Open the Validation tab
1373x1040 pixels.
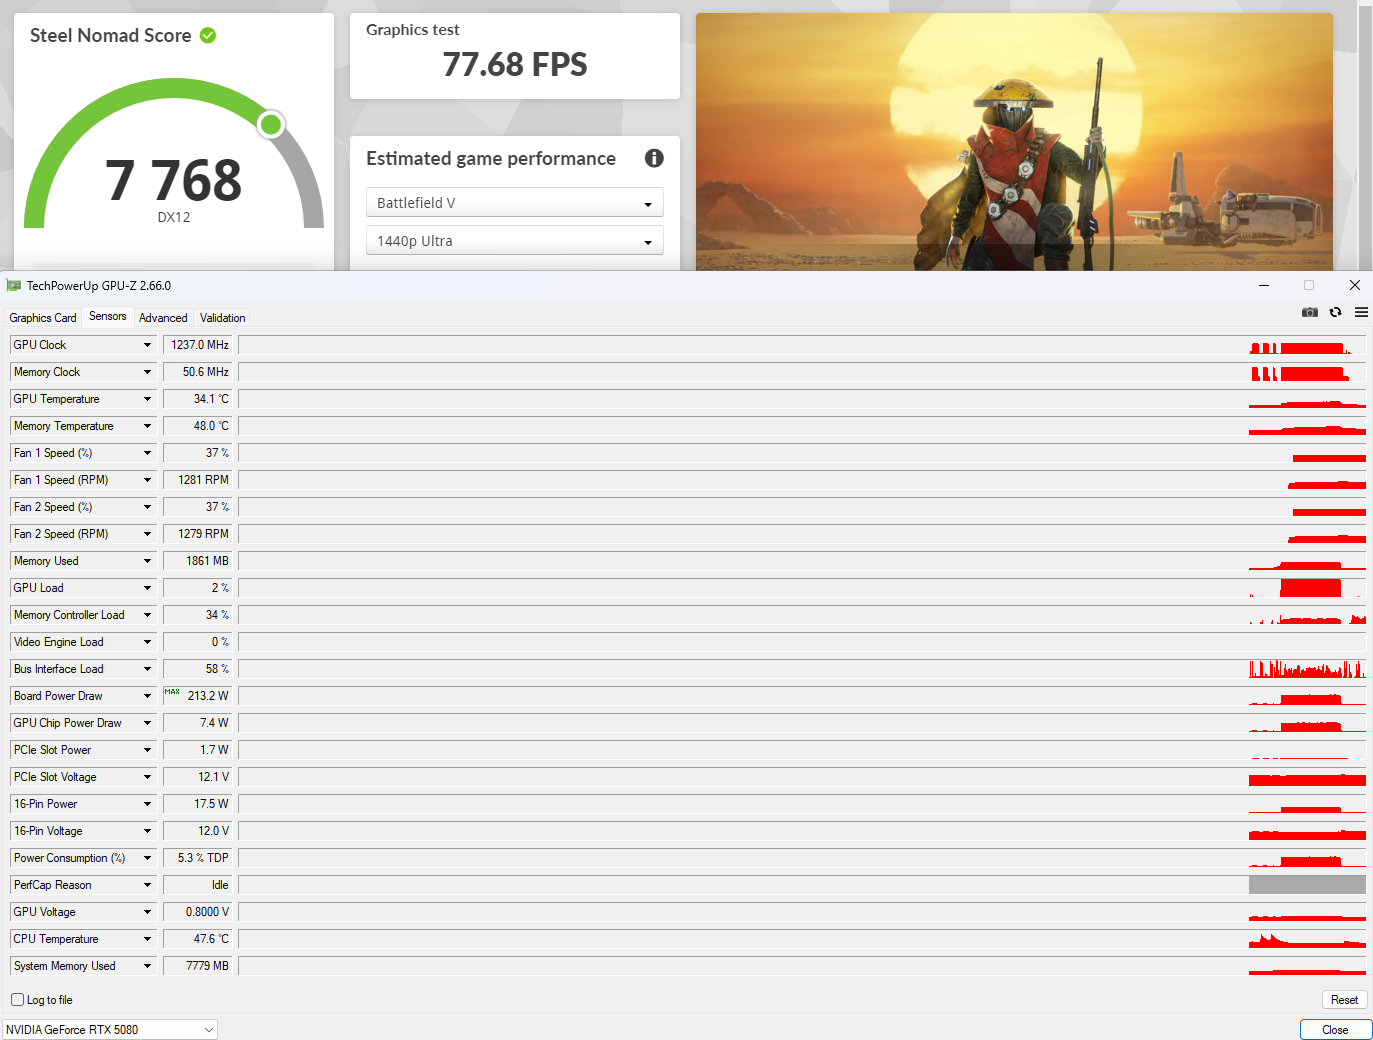tap(222, 318)
